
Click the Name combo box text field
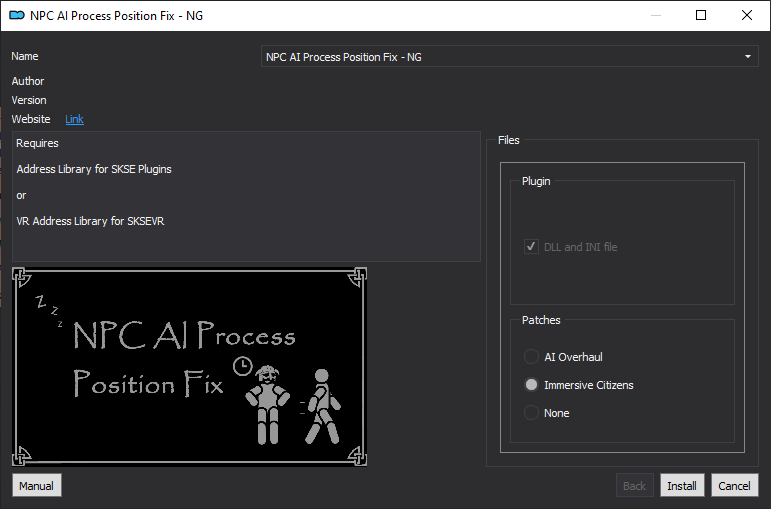pyautogui.click(x=509, y=57)
